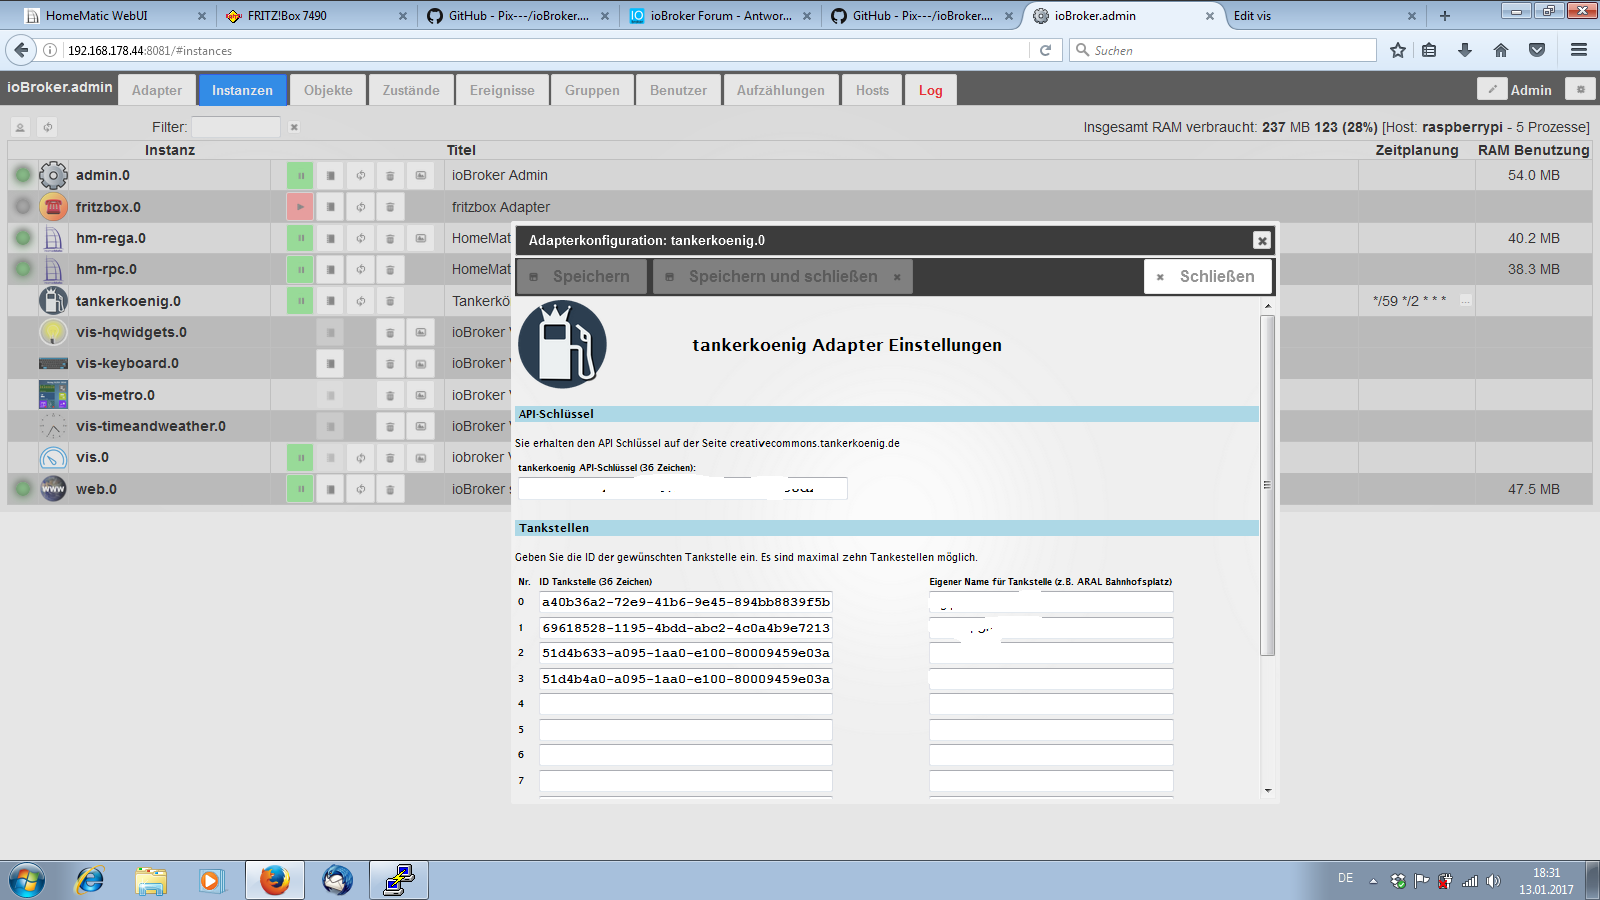
Task: Switch to FRITZ!Box 7490 browser tab
Action: click(316, 16)
